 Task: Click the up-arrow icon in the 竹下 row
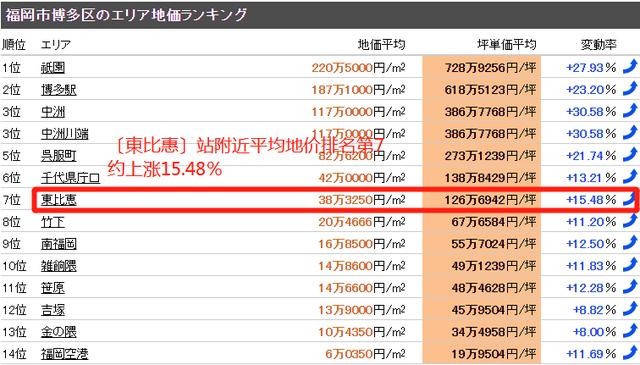[630, 221]
